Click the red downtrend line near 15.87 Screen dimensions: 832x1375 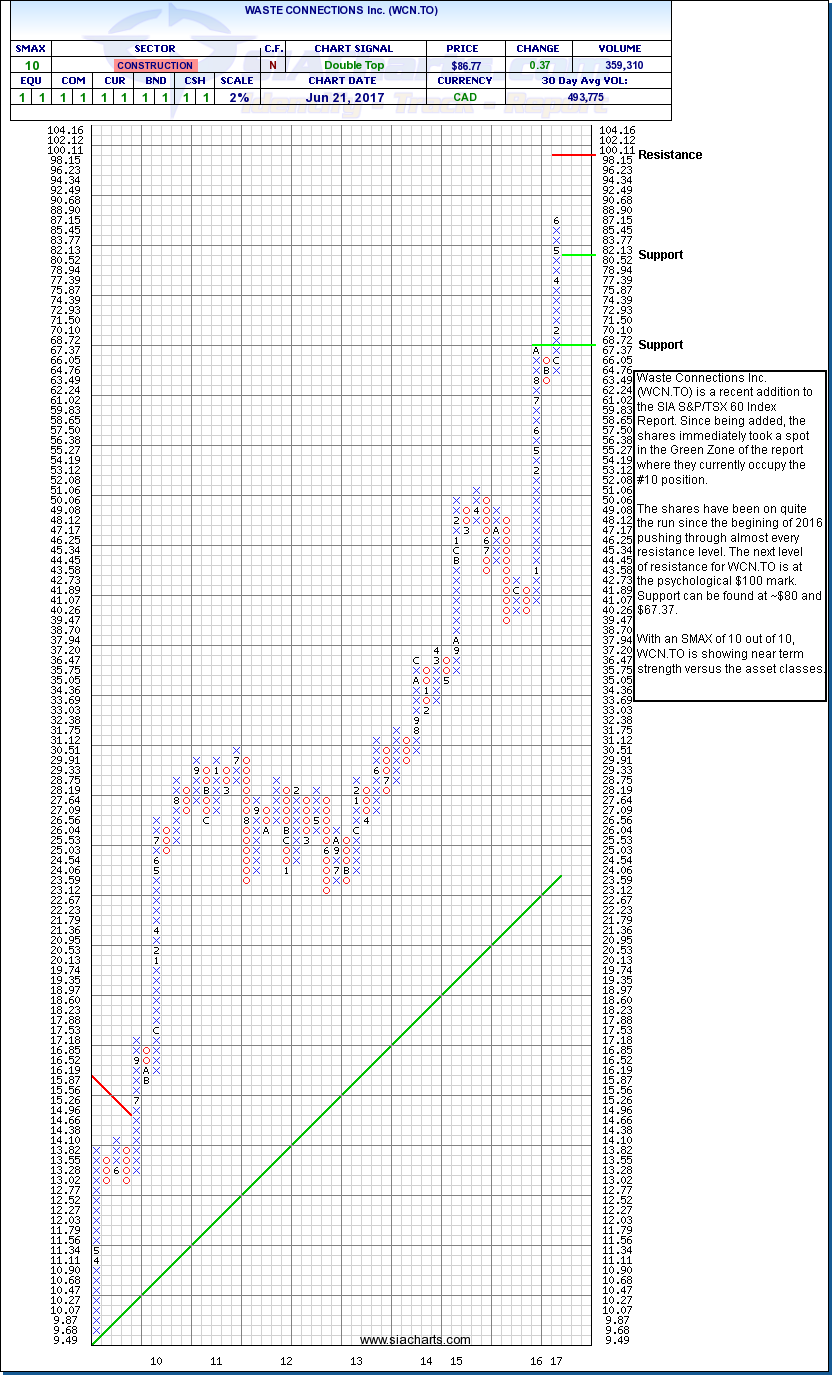pos(111,1095)
